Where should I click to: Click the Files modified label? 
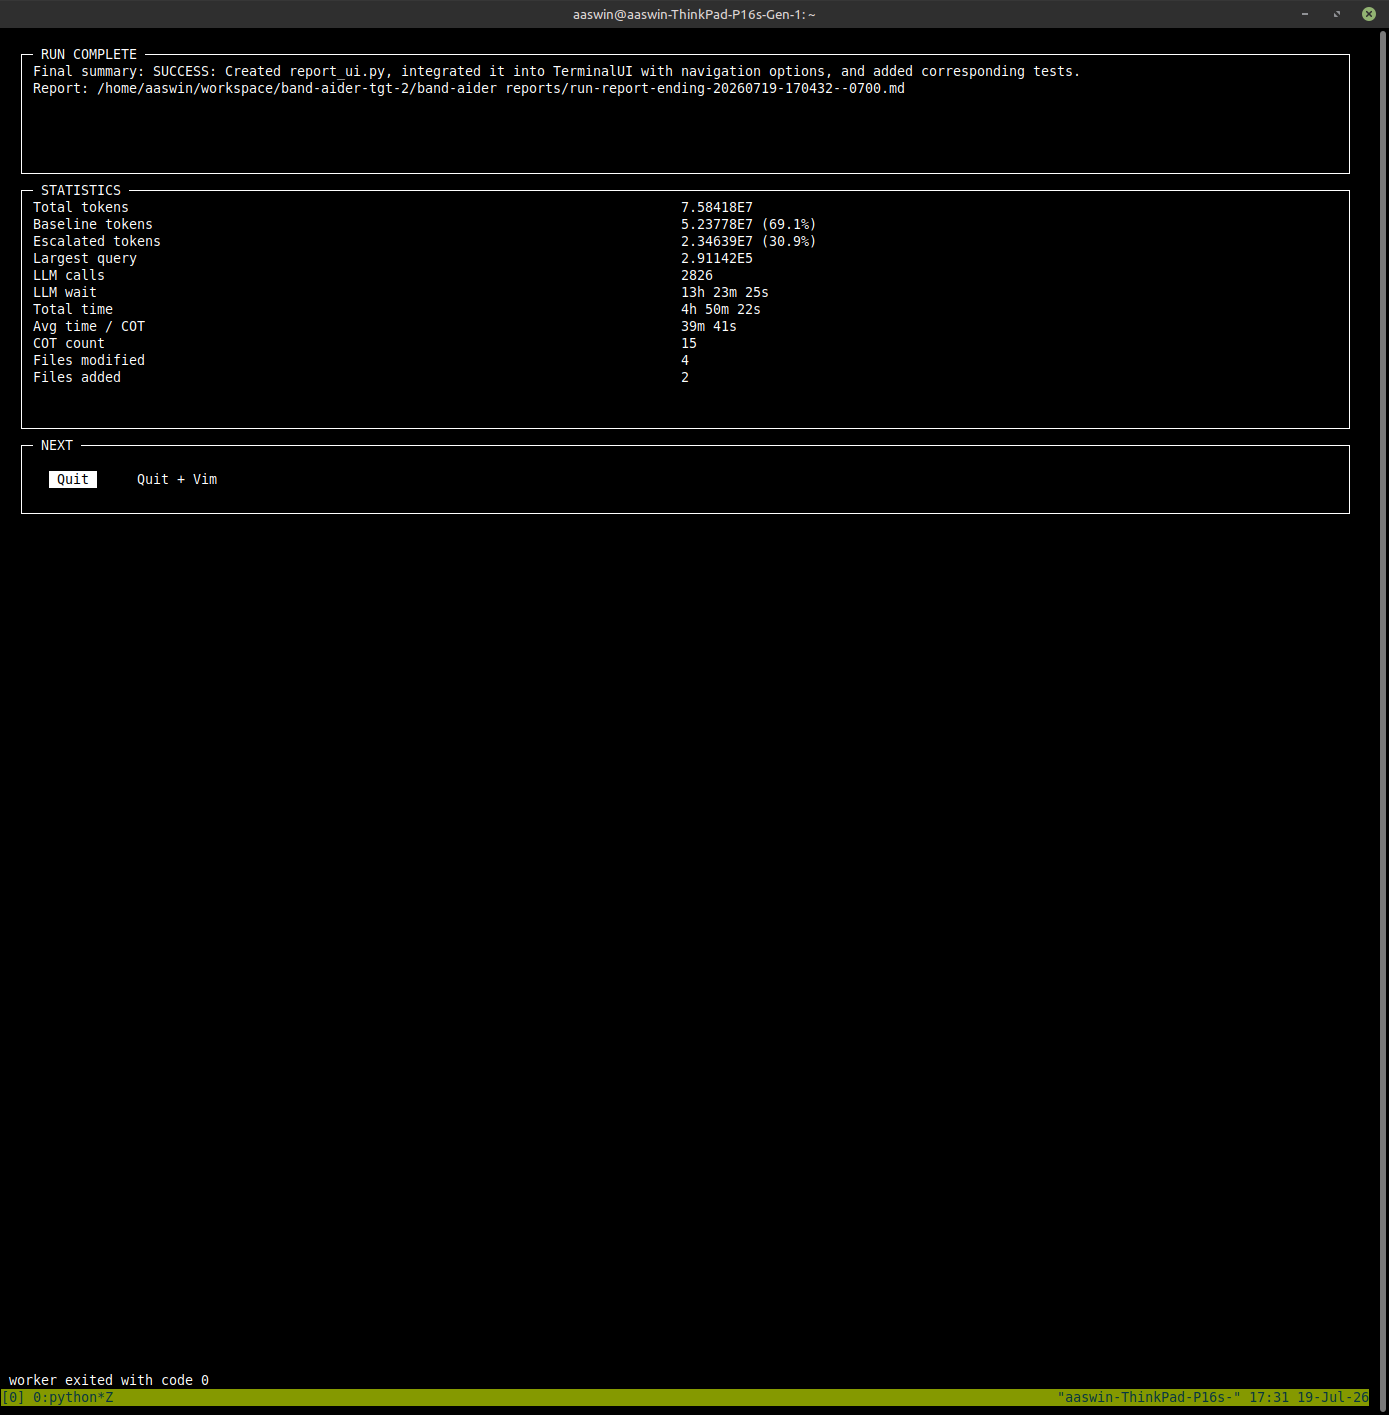(89, 360)
